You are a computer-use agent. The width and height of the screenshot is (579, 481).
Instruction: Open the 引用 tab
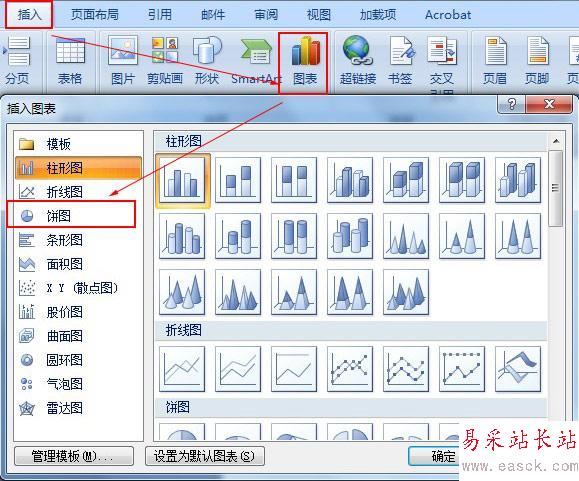point(160,15)
